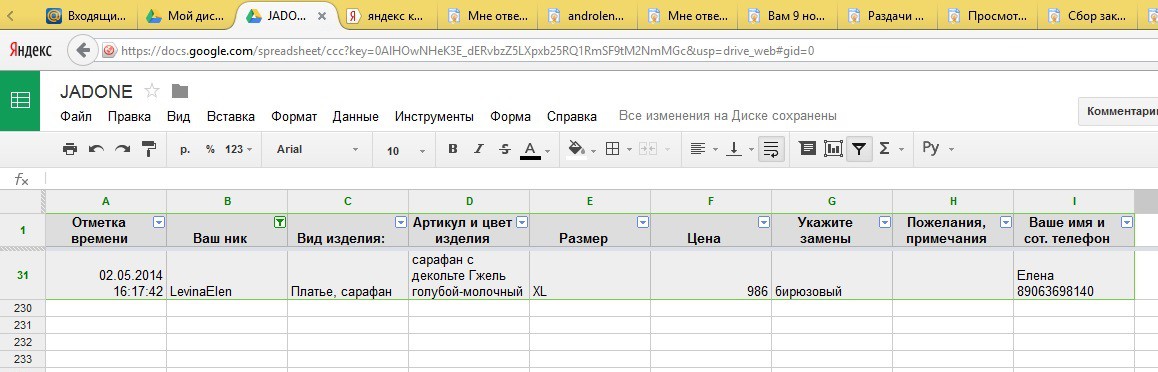Viewport: 1158px width, 372px height.
Task: Open the font size 10 dropdown
Action: point(406,150)
